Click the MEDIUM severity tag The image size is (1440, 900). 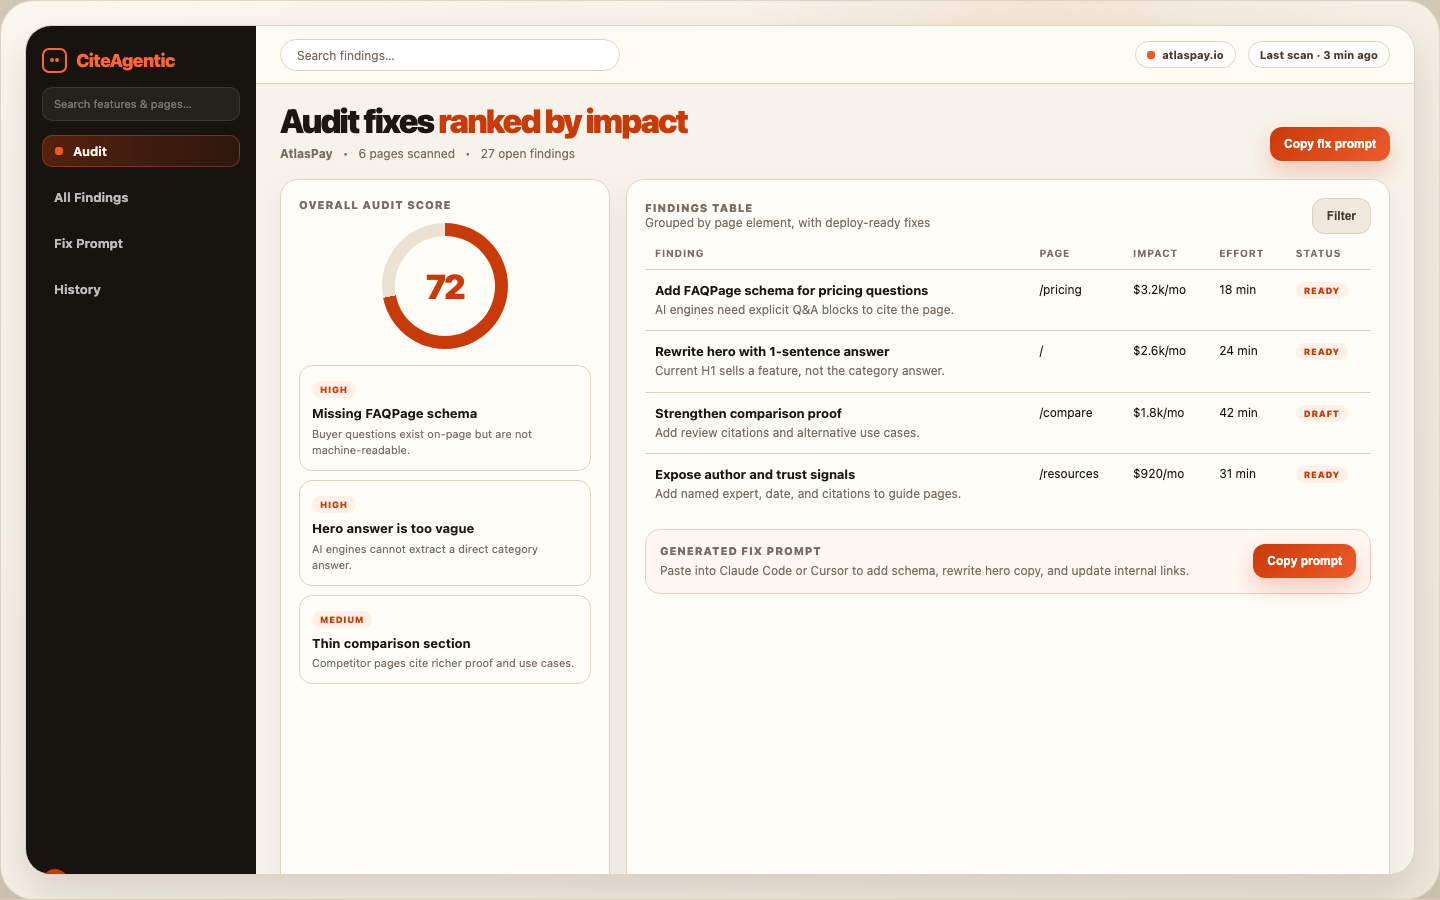click(x=342, y=620)
